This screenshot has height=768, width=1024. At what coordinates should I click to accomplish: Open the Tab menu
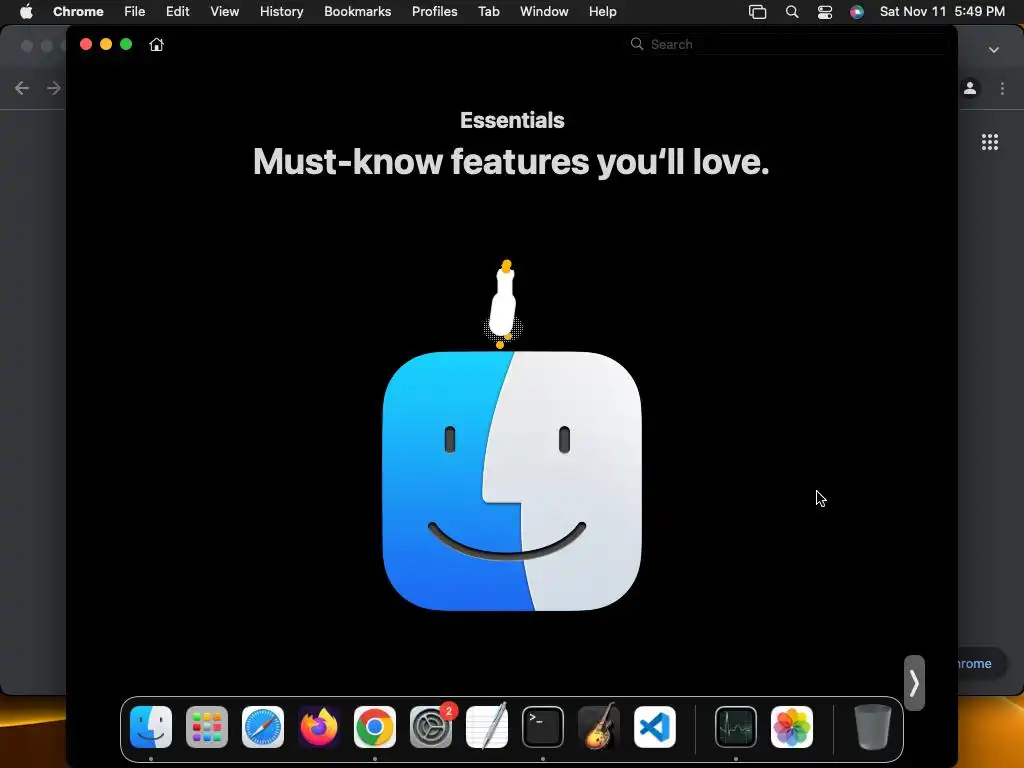pyautogui.click(x=488, y=12)
